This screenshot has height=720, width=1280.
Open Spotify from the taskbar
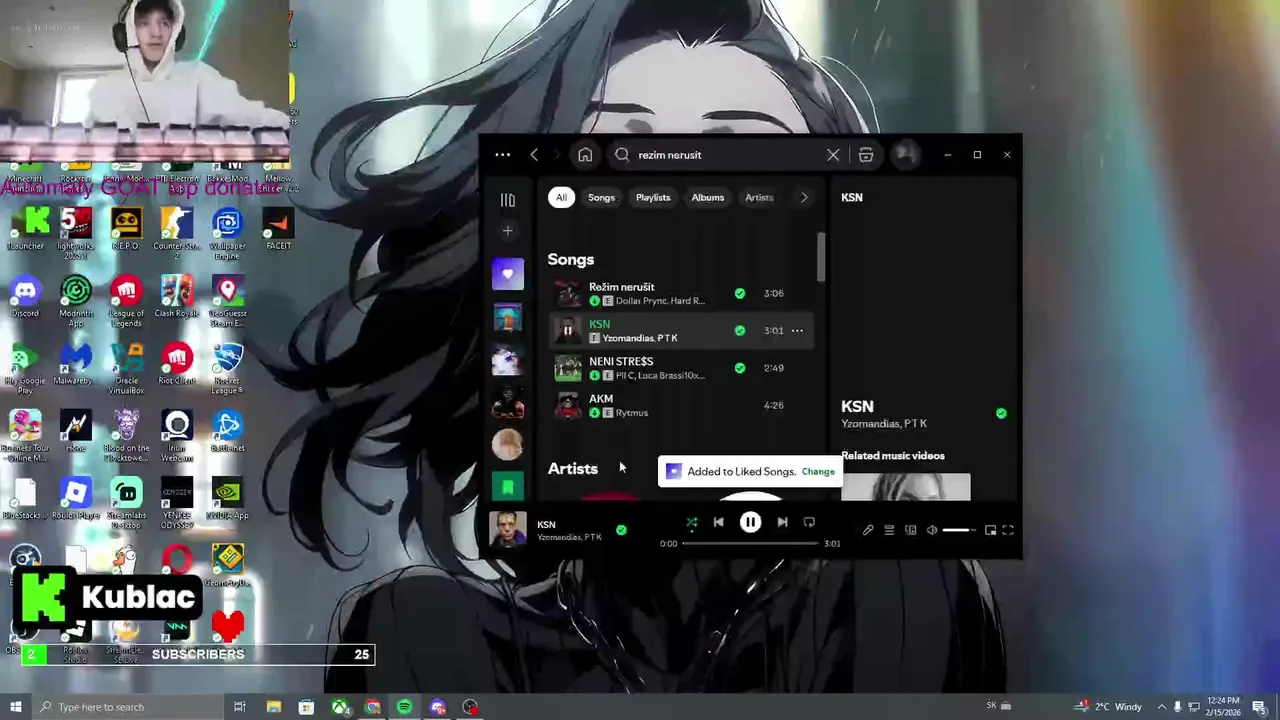pos(404,707)
